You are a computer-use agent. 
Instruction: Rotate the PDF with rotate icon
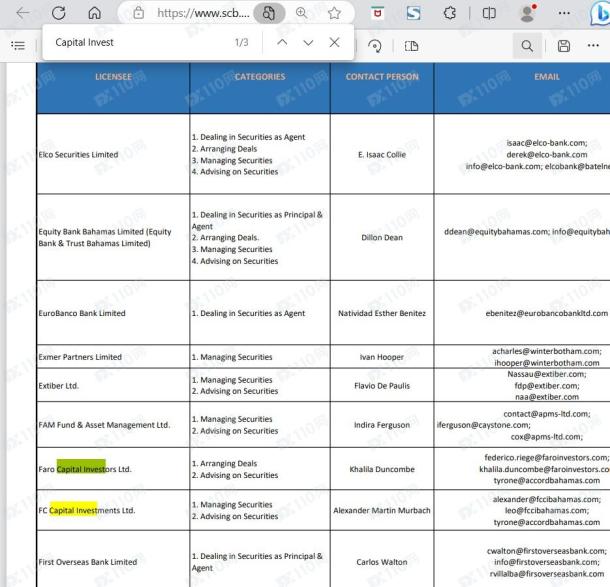375,46
